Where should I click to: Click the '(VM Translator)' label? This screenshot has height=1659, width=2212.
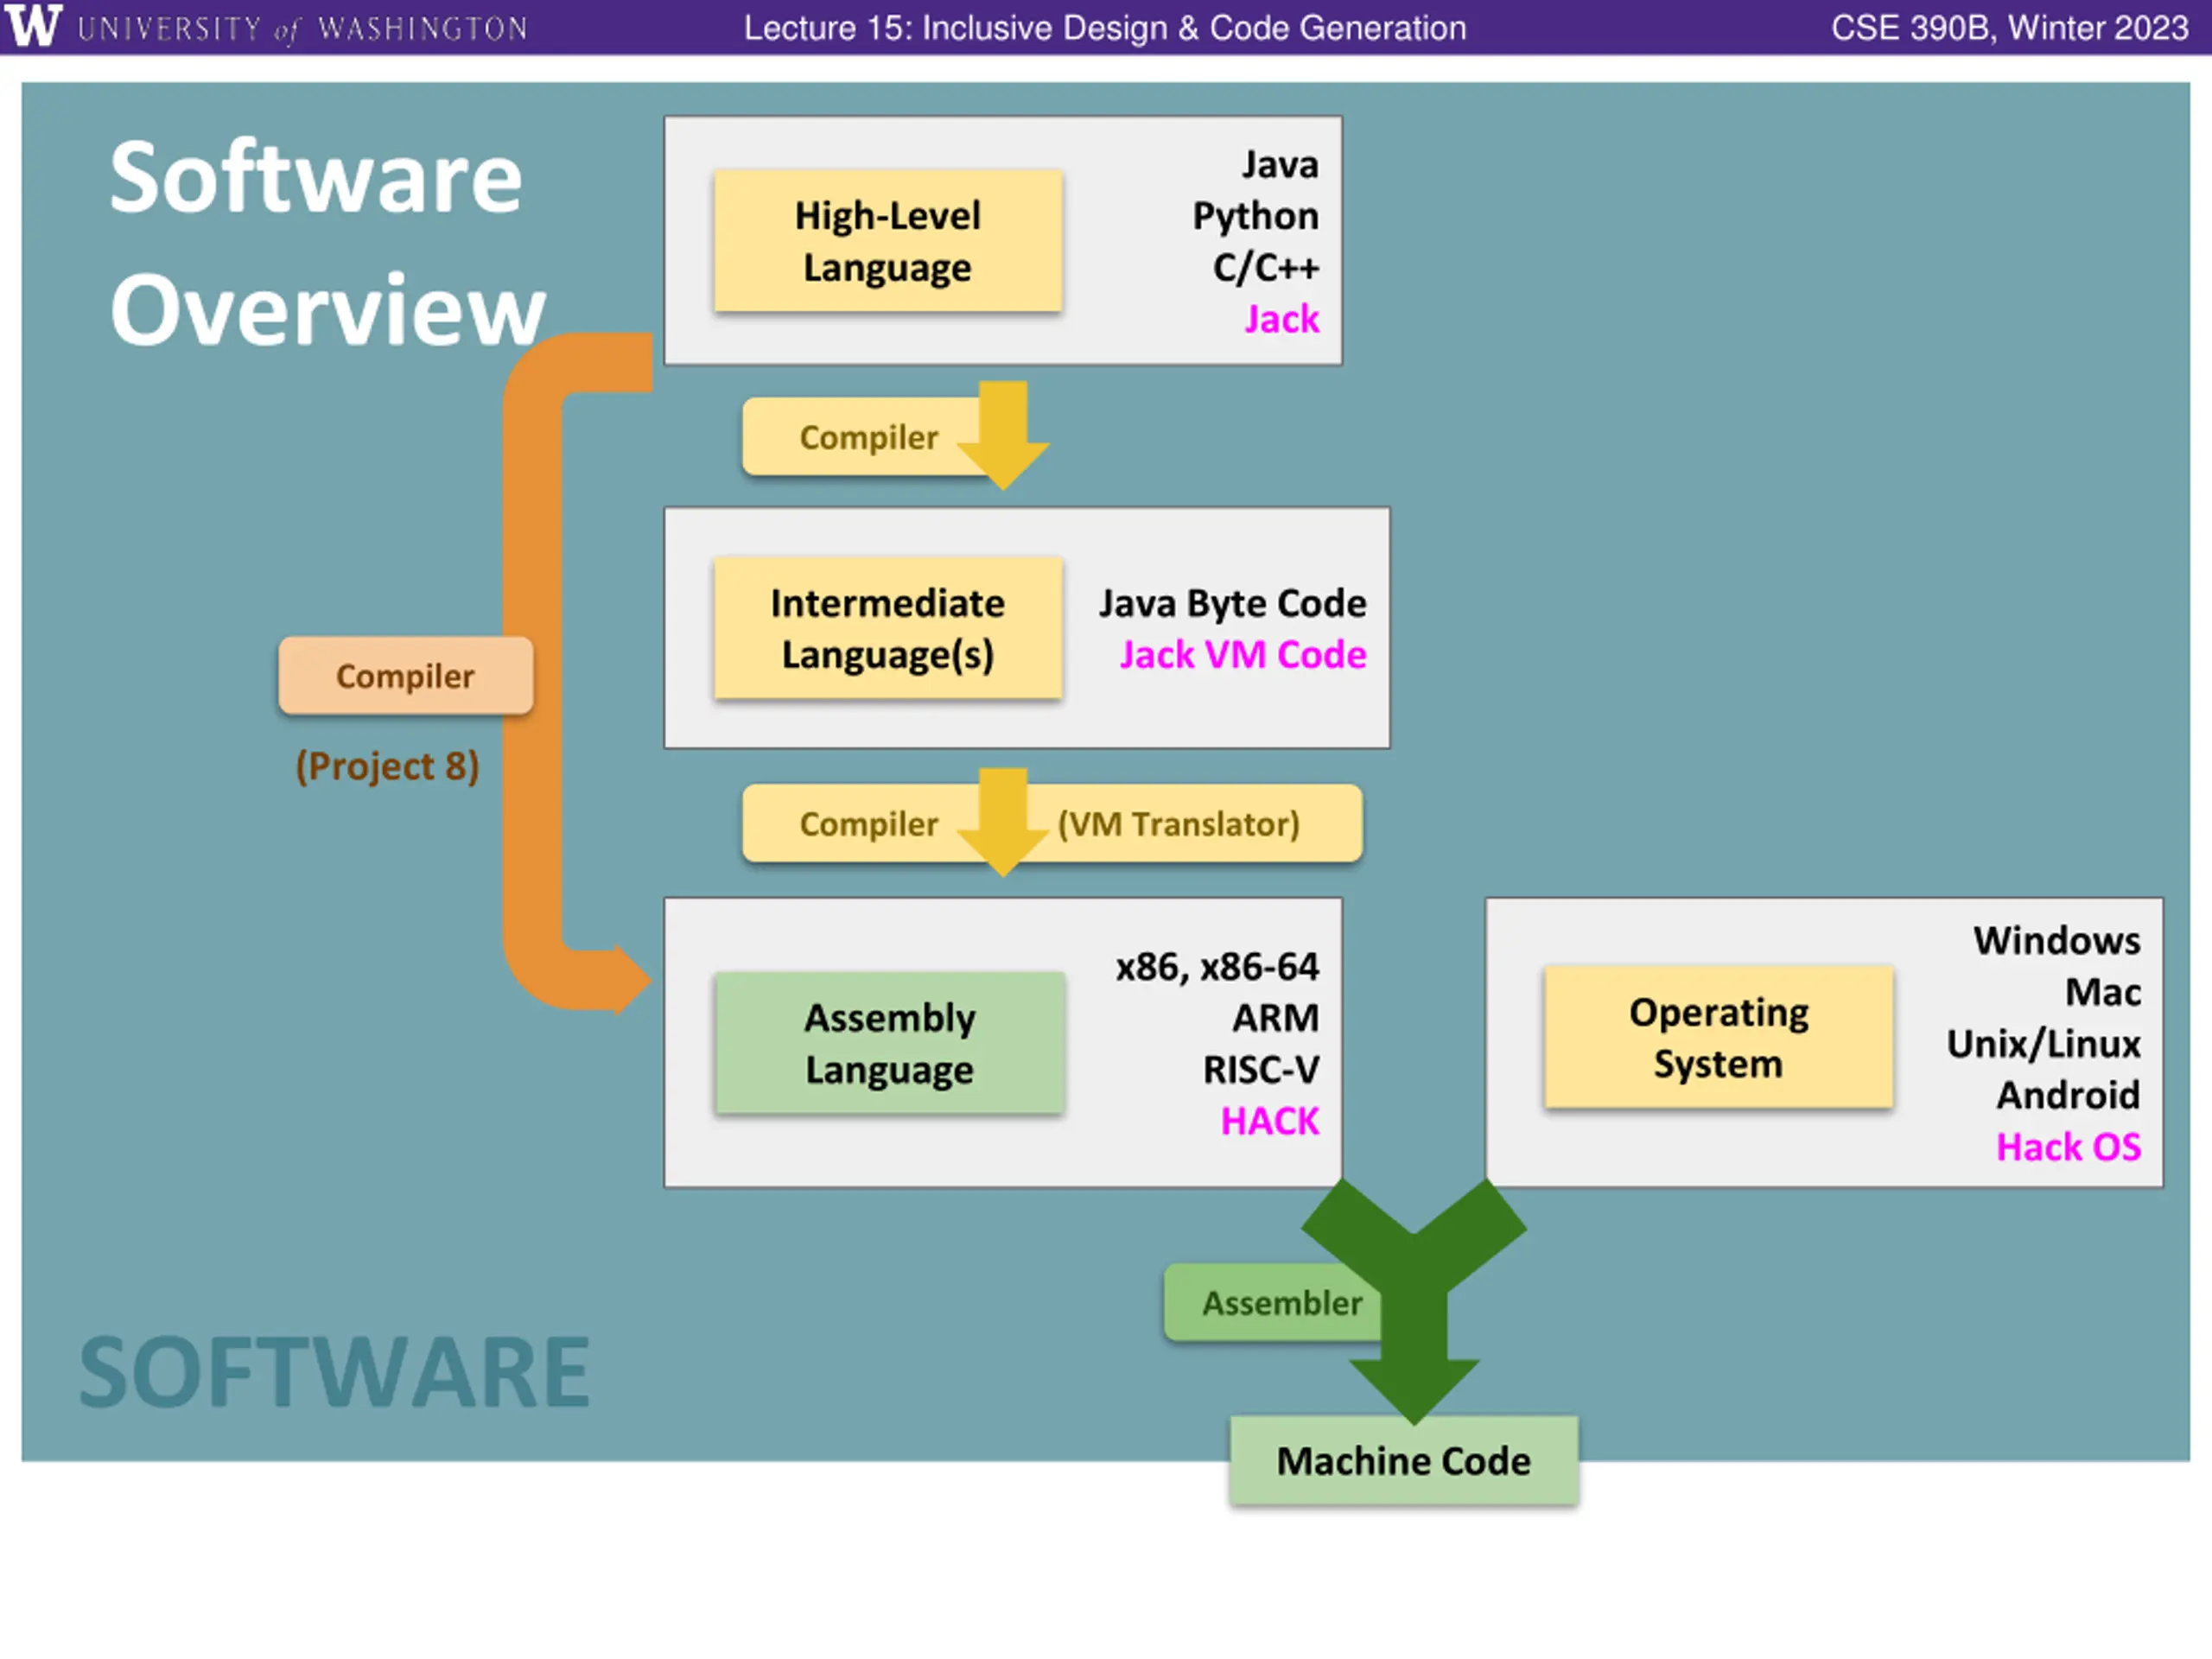(1178, 824)
